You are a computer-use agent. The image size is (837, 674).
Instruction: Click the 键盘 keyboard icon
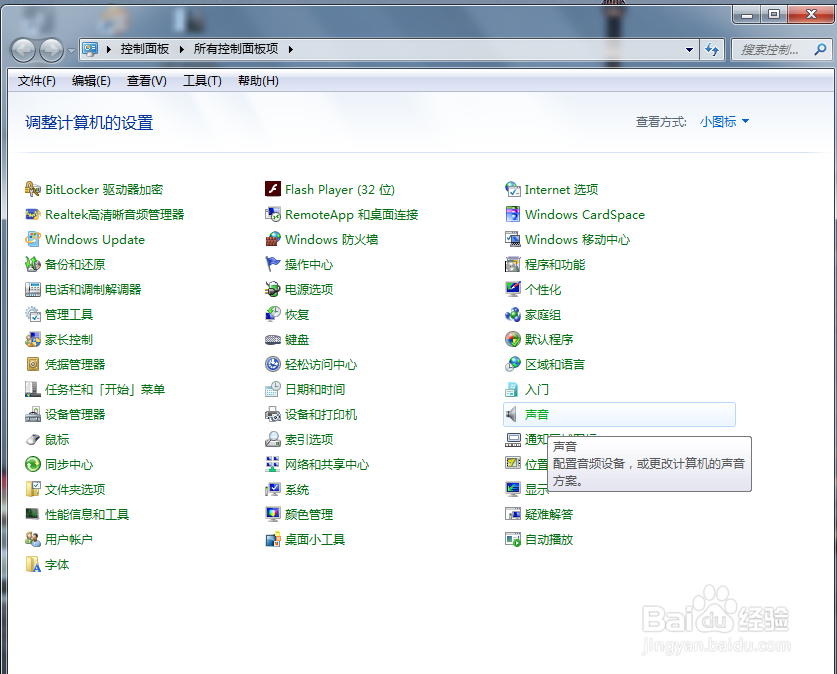[x=273, y=339]
